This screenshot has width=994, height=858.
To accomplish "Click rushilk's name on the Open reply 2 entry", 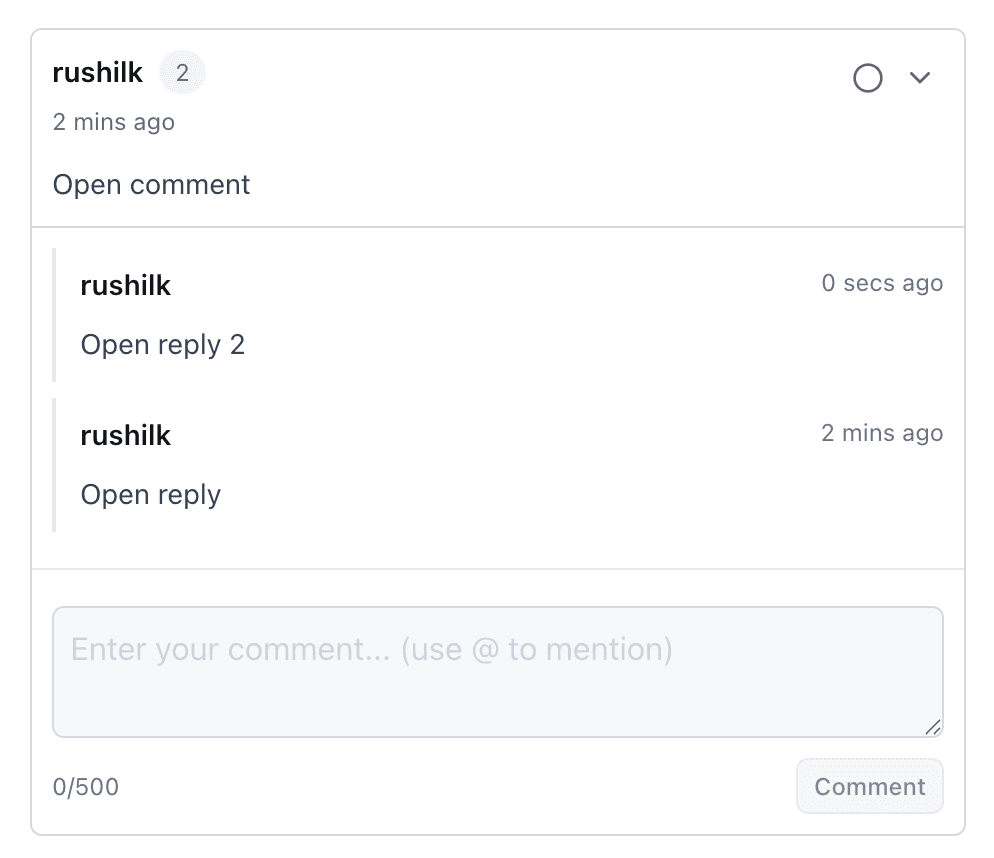I will 125,285.
